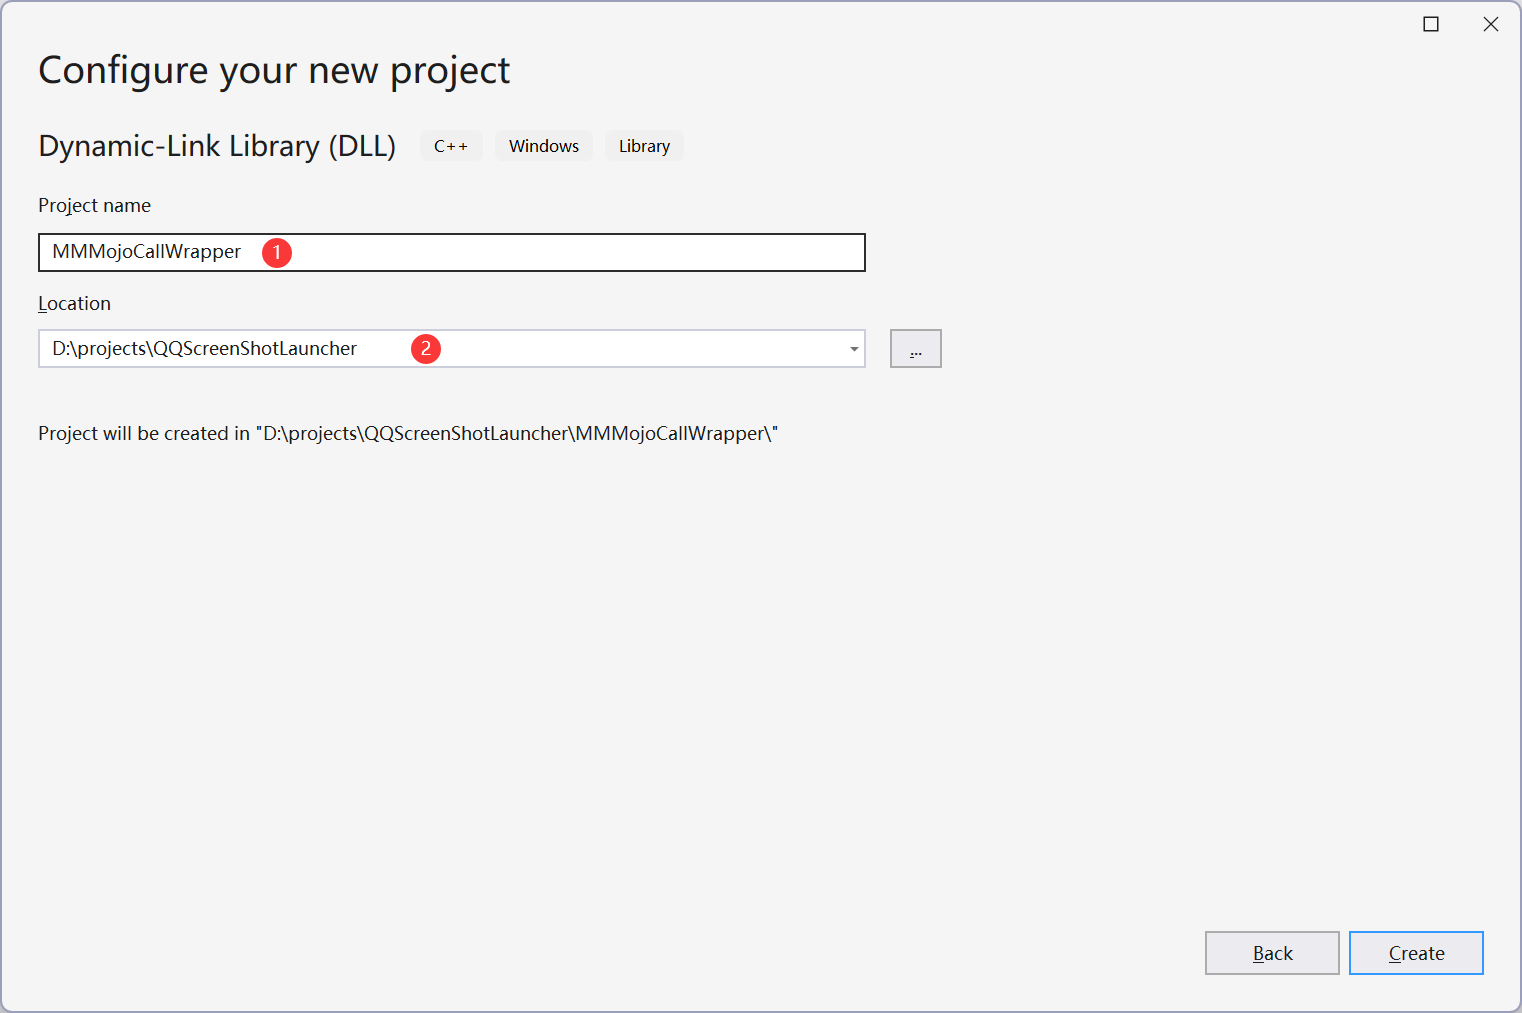Focus the Project name input field

[x=452, y=252]
